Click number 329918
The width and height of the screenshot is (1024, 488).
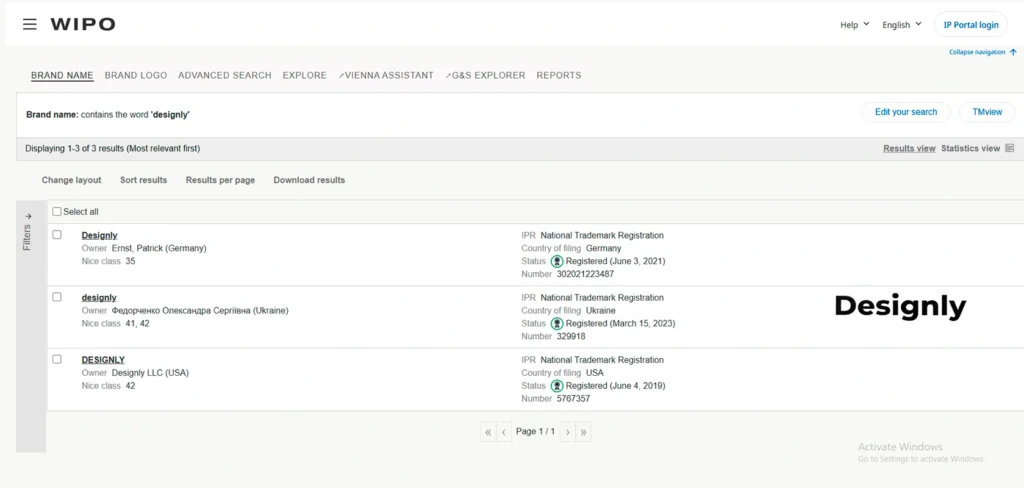click(571, 336)
